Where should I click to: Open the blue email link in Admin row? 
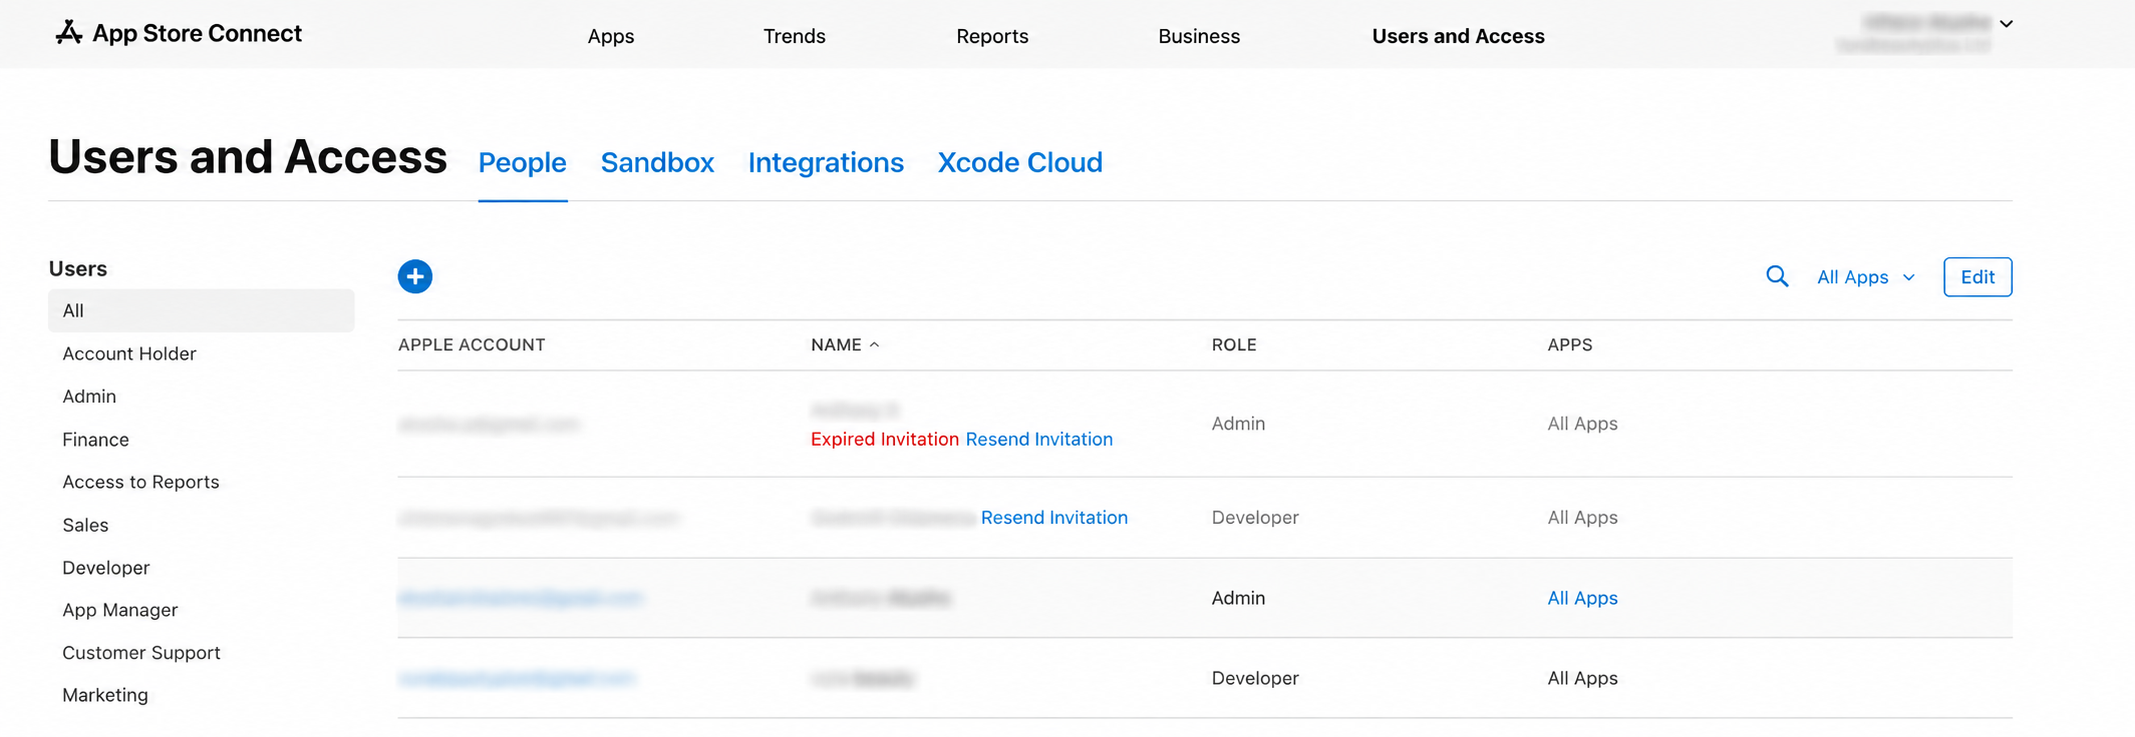coord(520,598)
